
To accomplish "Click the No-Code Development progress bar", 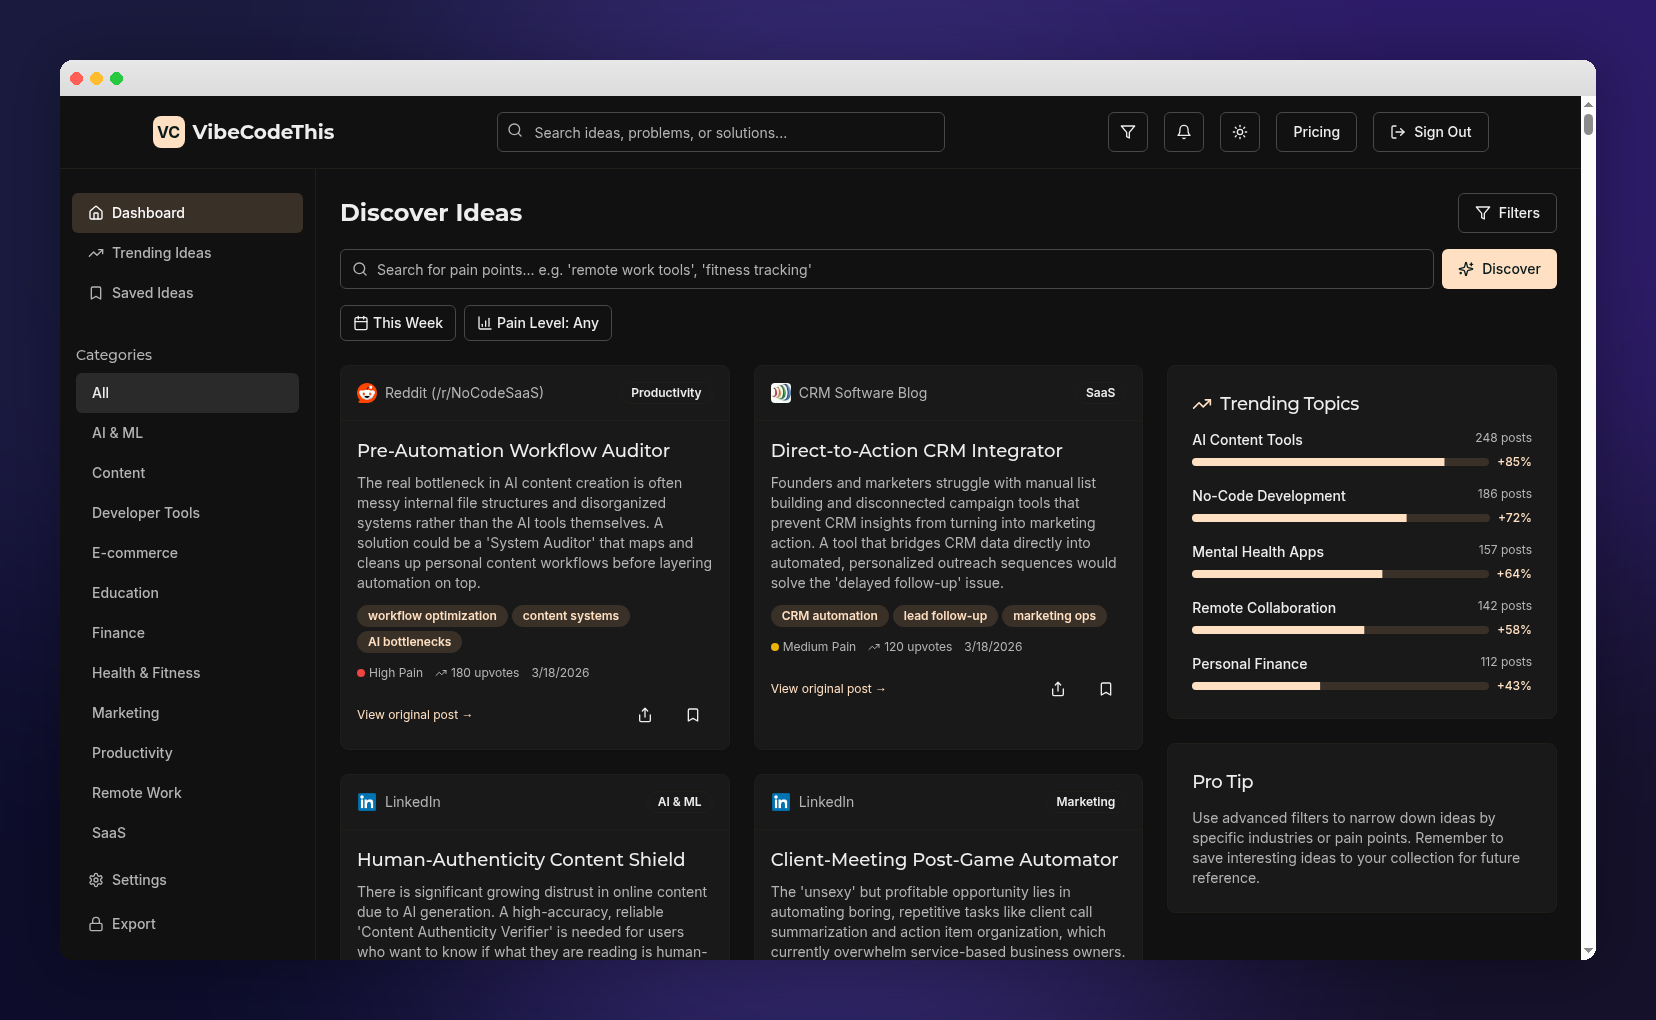I will [1340, 518].
